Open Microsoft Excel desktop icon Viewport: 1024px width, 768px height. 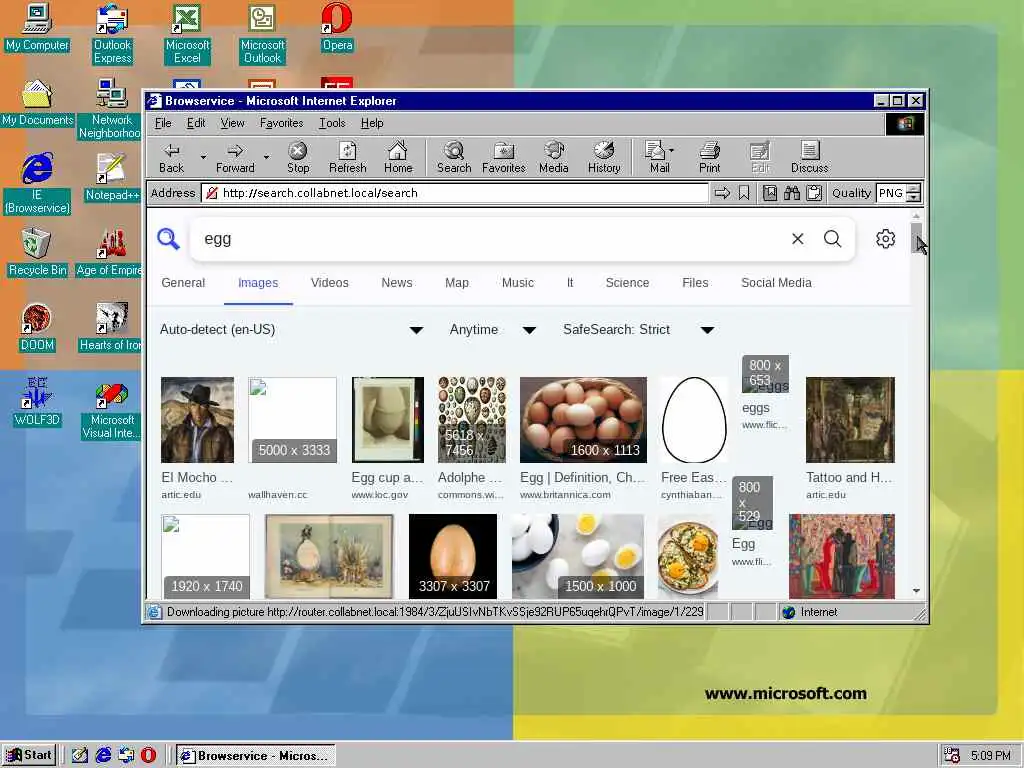tap(187, 34)
